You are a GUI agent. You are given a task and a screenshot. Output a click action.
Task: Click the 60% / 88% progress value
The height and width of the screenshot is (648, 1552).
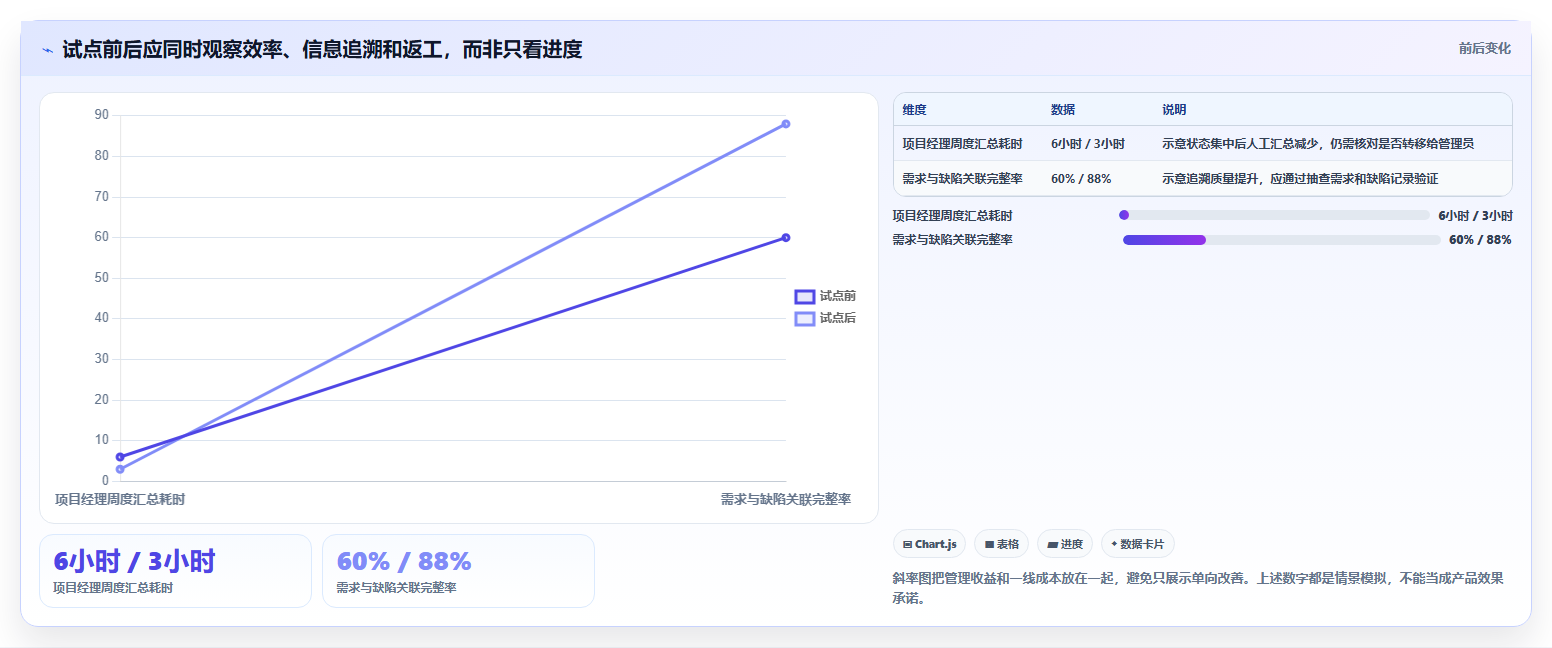click(1480, 240)
